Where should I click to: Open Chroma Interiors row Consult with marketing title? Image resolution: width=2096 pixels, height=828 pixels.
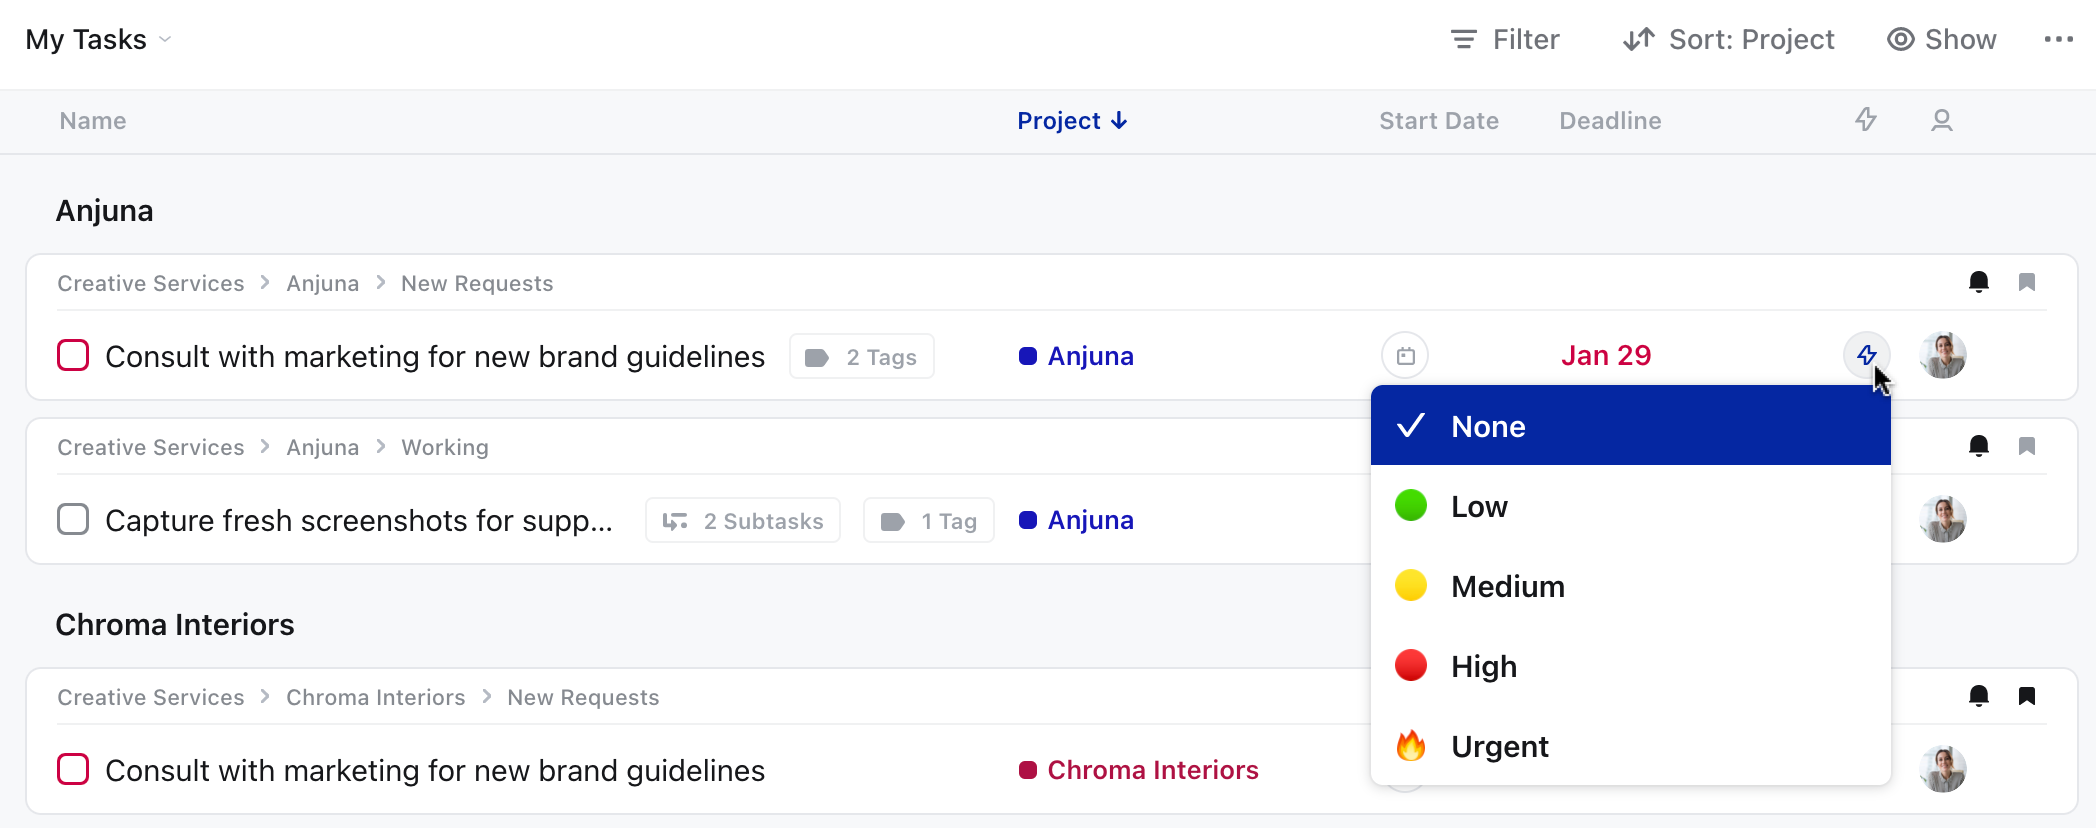435,771
